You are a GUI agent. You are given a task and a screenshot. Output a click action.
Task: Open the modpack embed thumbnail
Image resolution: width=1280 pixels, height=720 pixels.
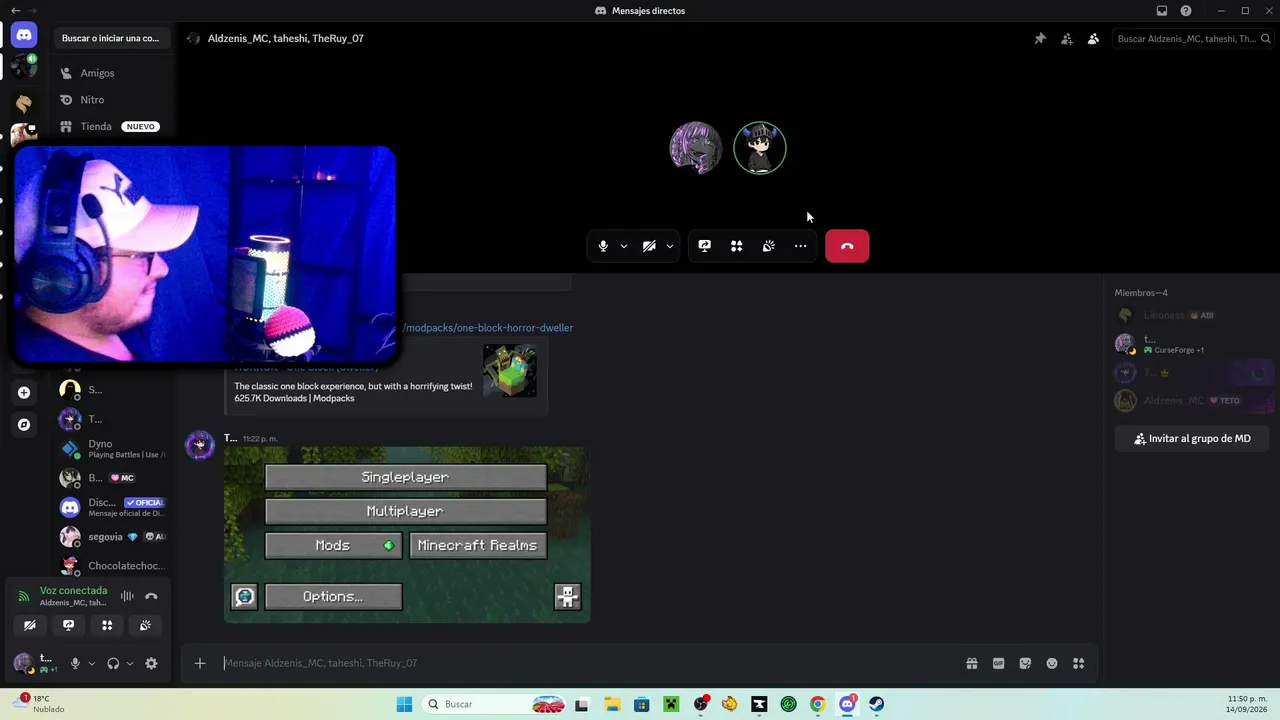tap(510, 371)
